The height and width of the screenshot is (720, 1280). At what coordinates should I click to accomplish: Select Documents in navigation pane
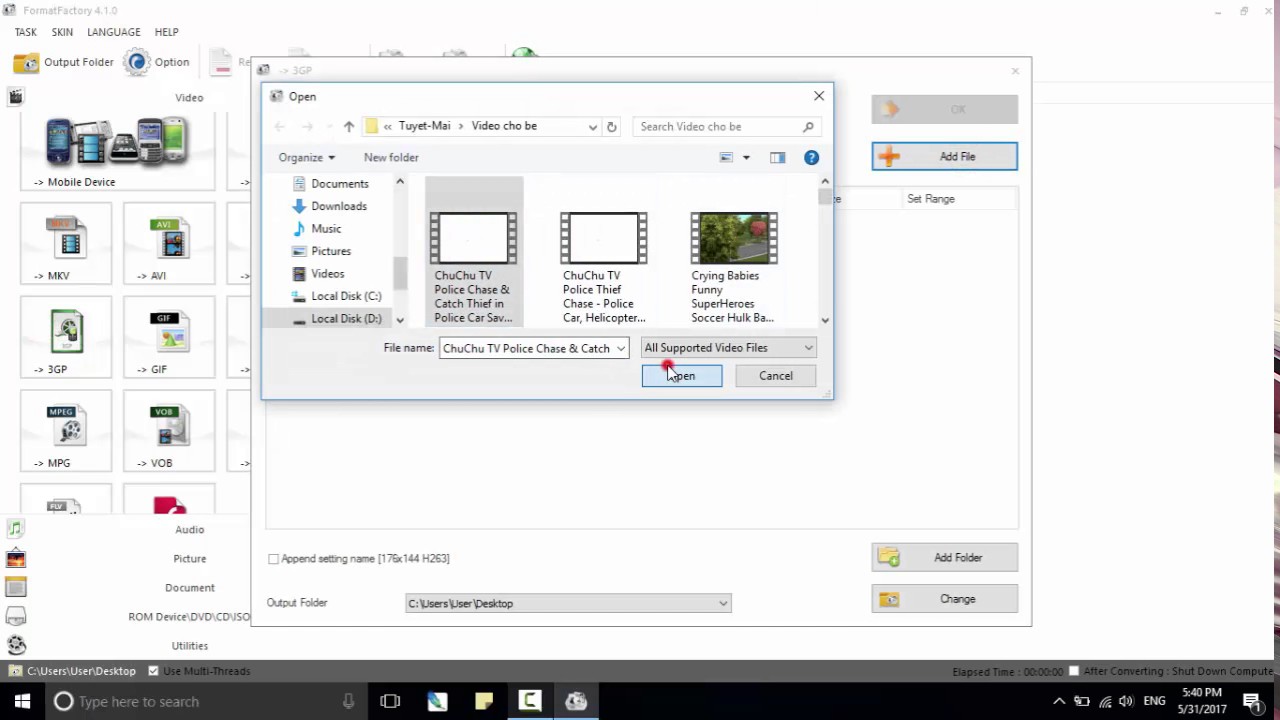pos(339,183)
